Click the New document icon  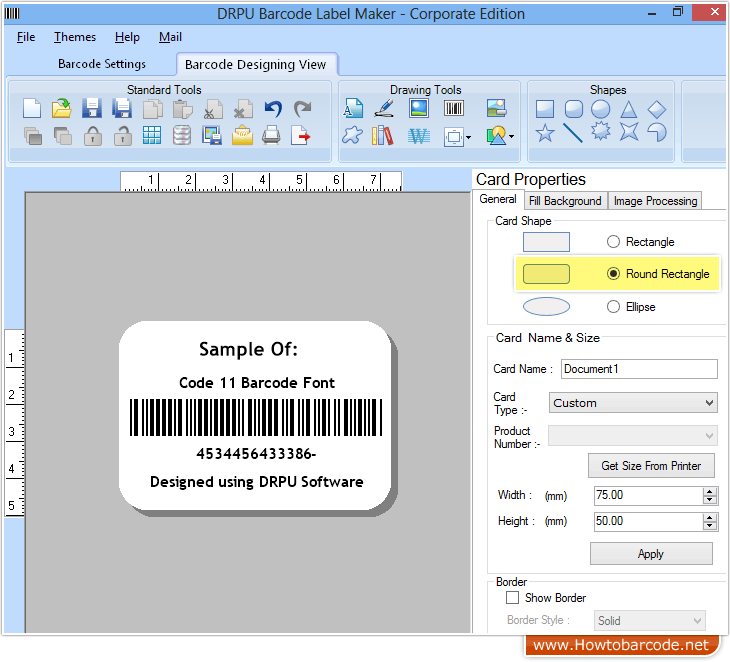coord(32,109)
